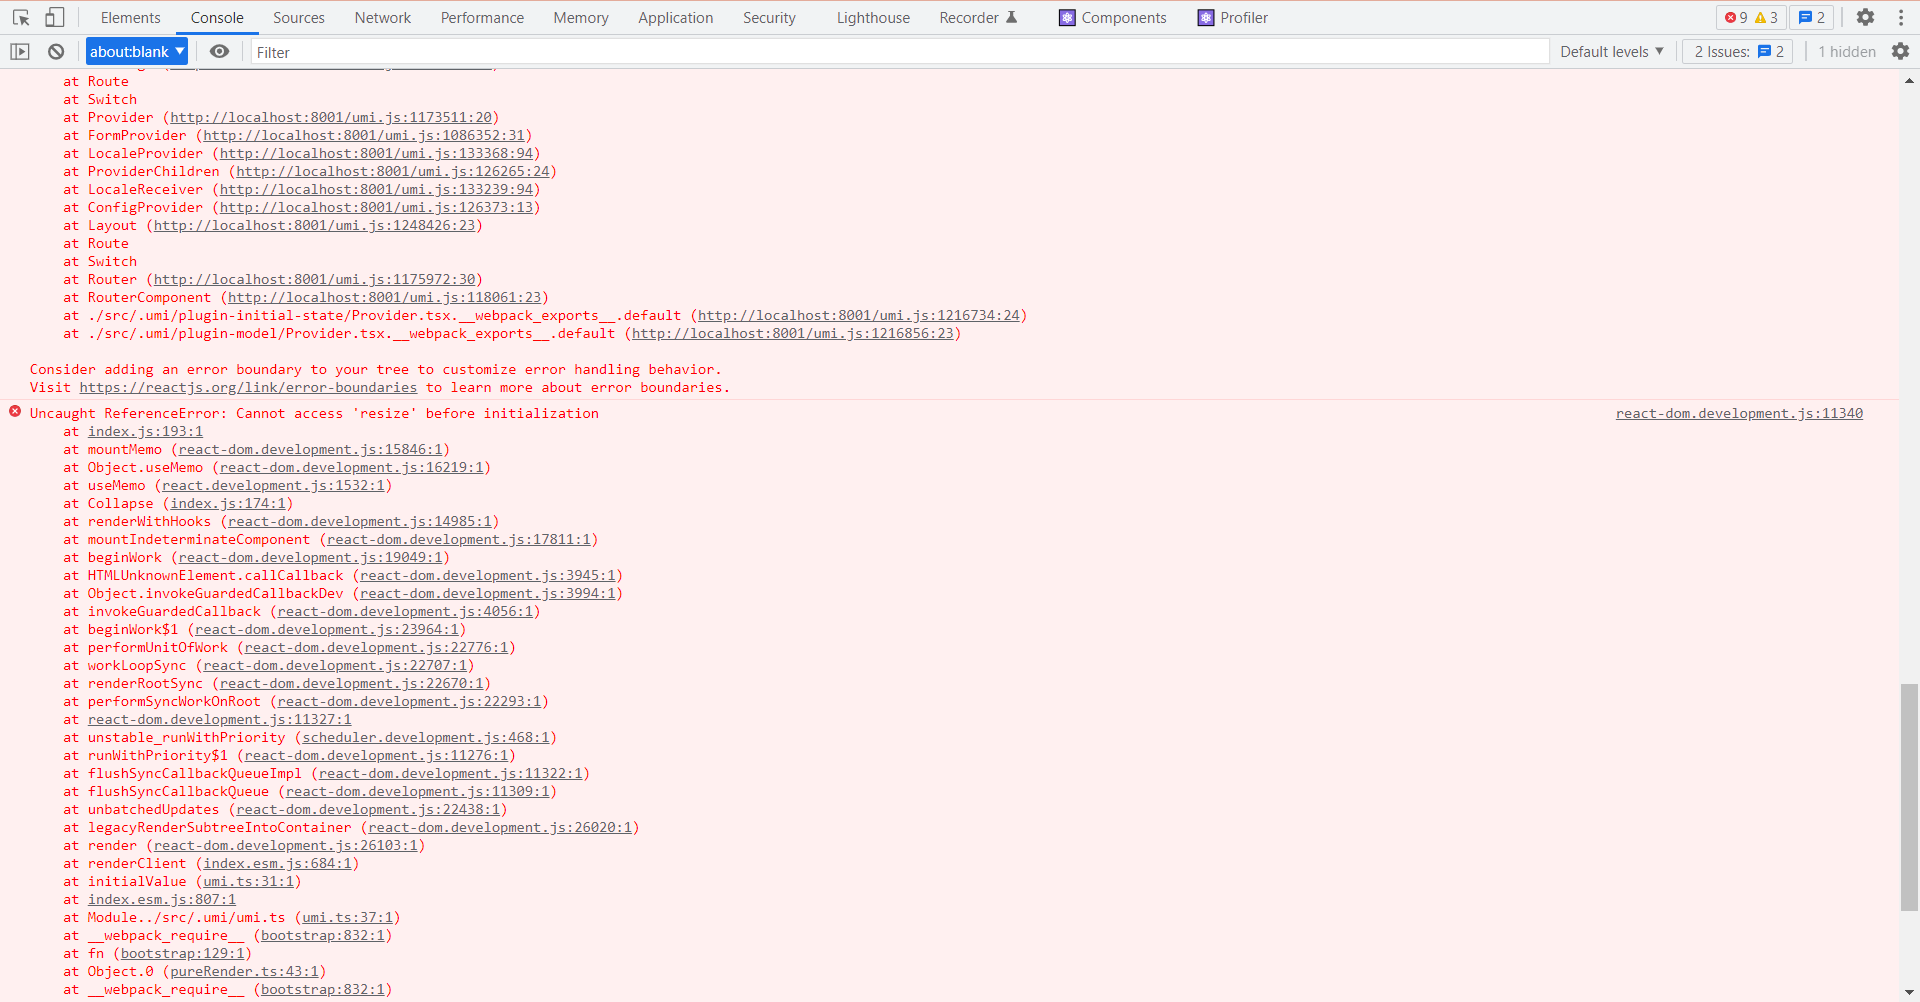Open the issues speech bubble counter
The image size is (1920, 1002).
tap(1811, 17)
